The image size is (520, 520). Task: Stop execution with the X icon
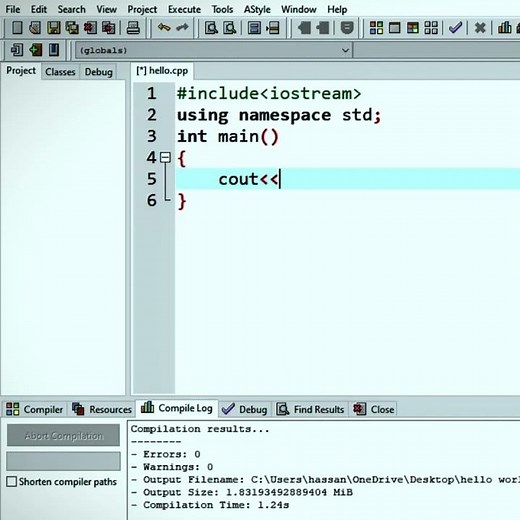tap(480, 28)
